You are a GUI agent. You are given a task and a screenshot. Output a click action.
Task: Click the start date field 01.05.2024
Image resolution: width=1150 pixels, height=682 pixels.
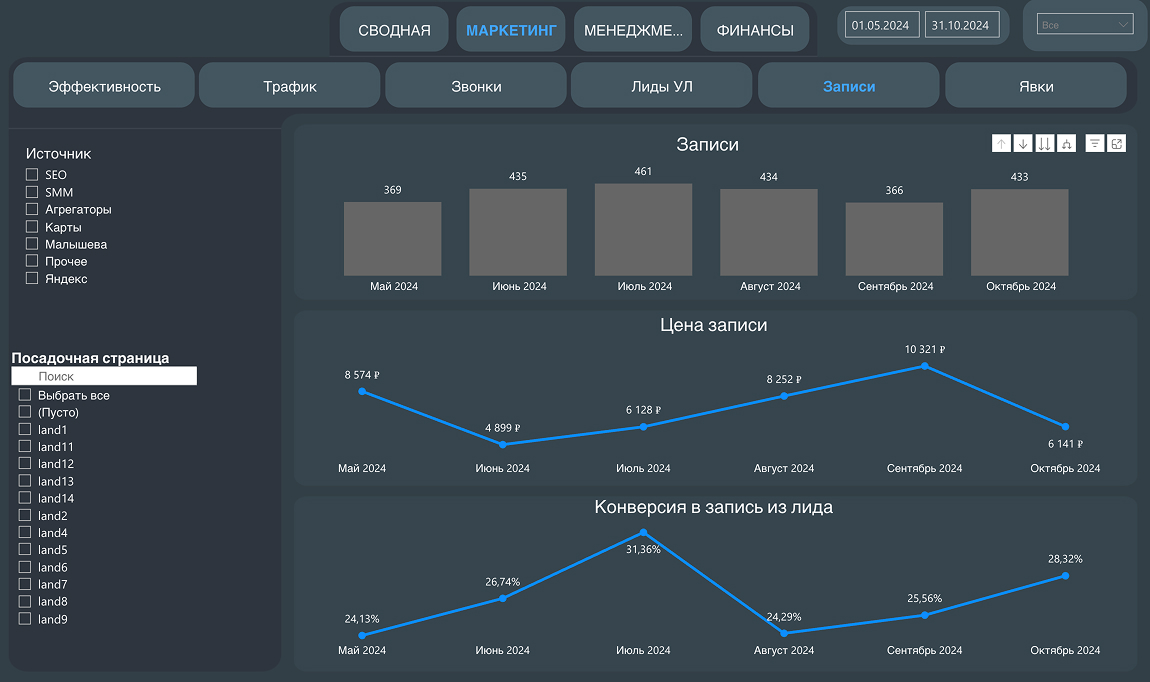tap(881, 25)
